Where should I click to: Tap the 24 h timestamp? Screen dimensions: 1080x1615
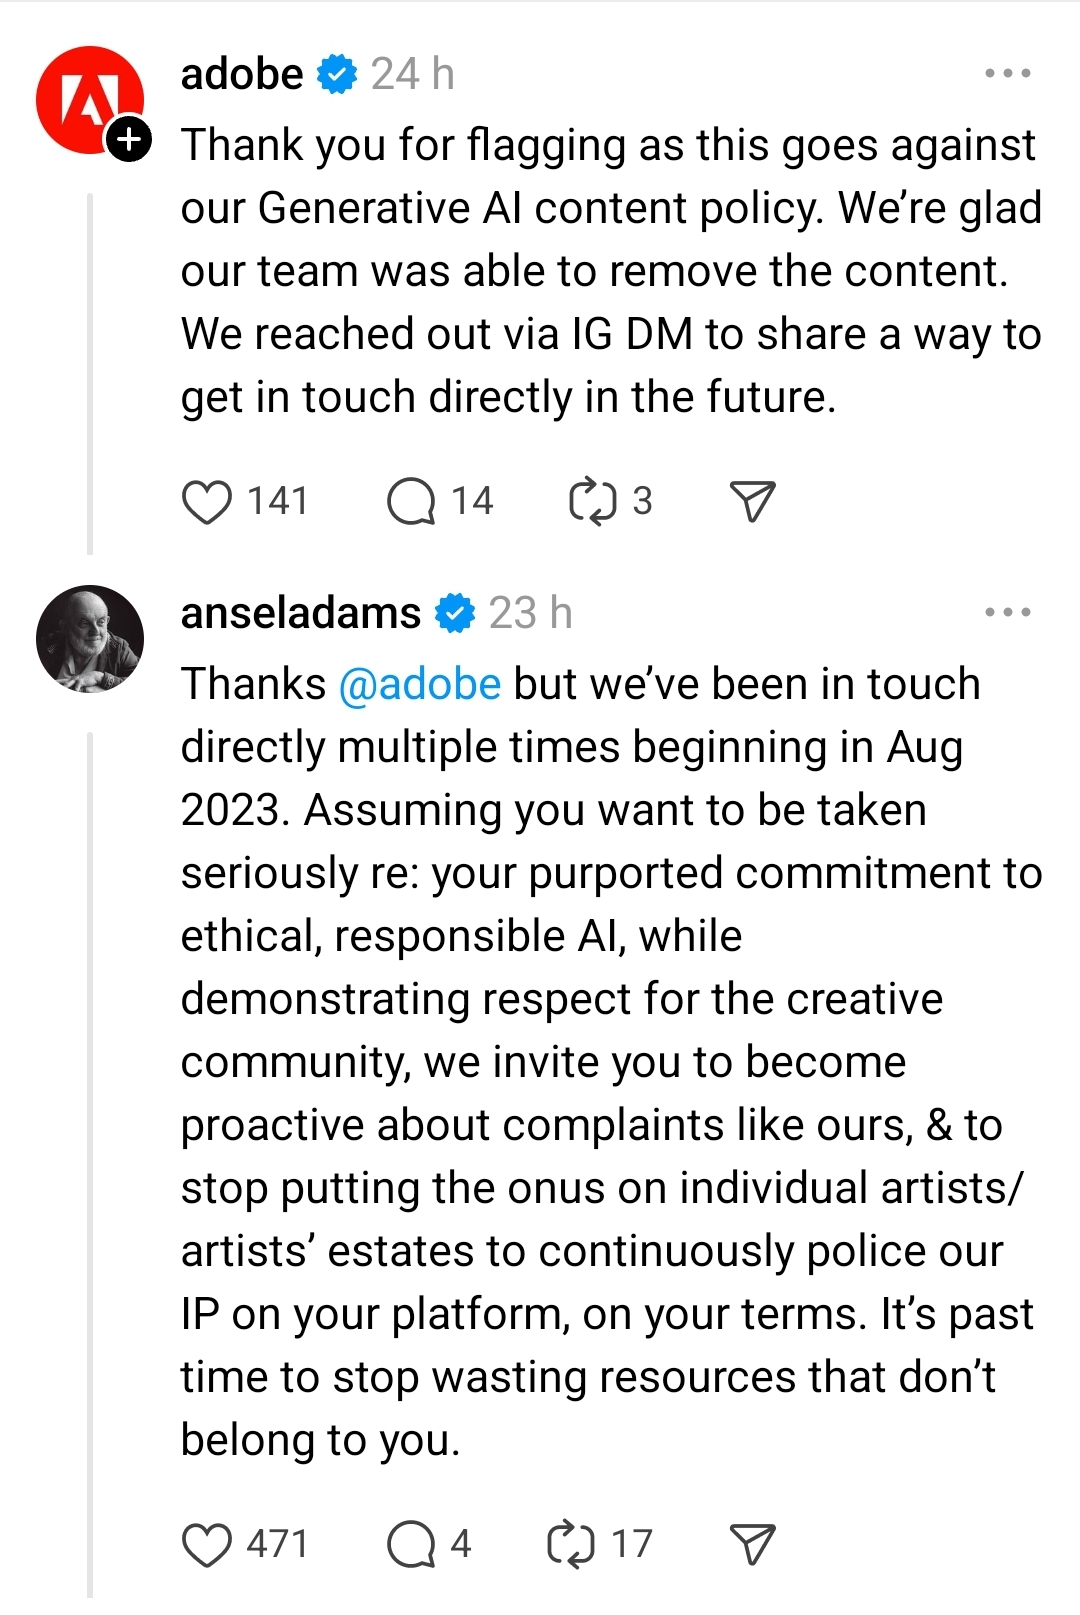412,75
